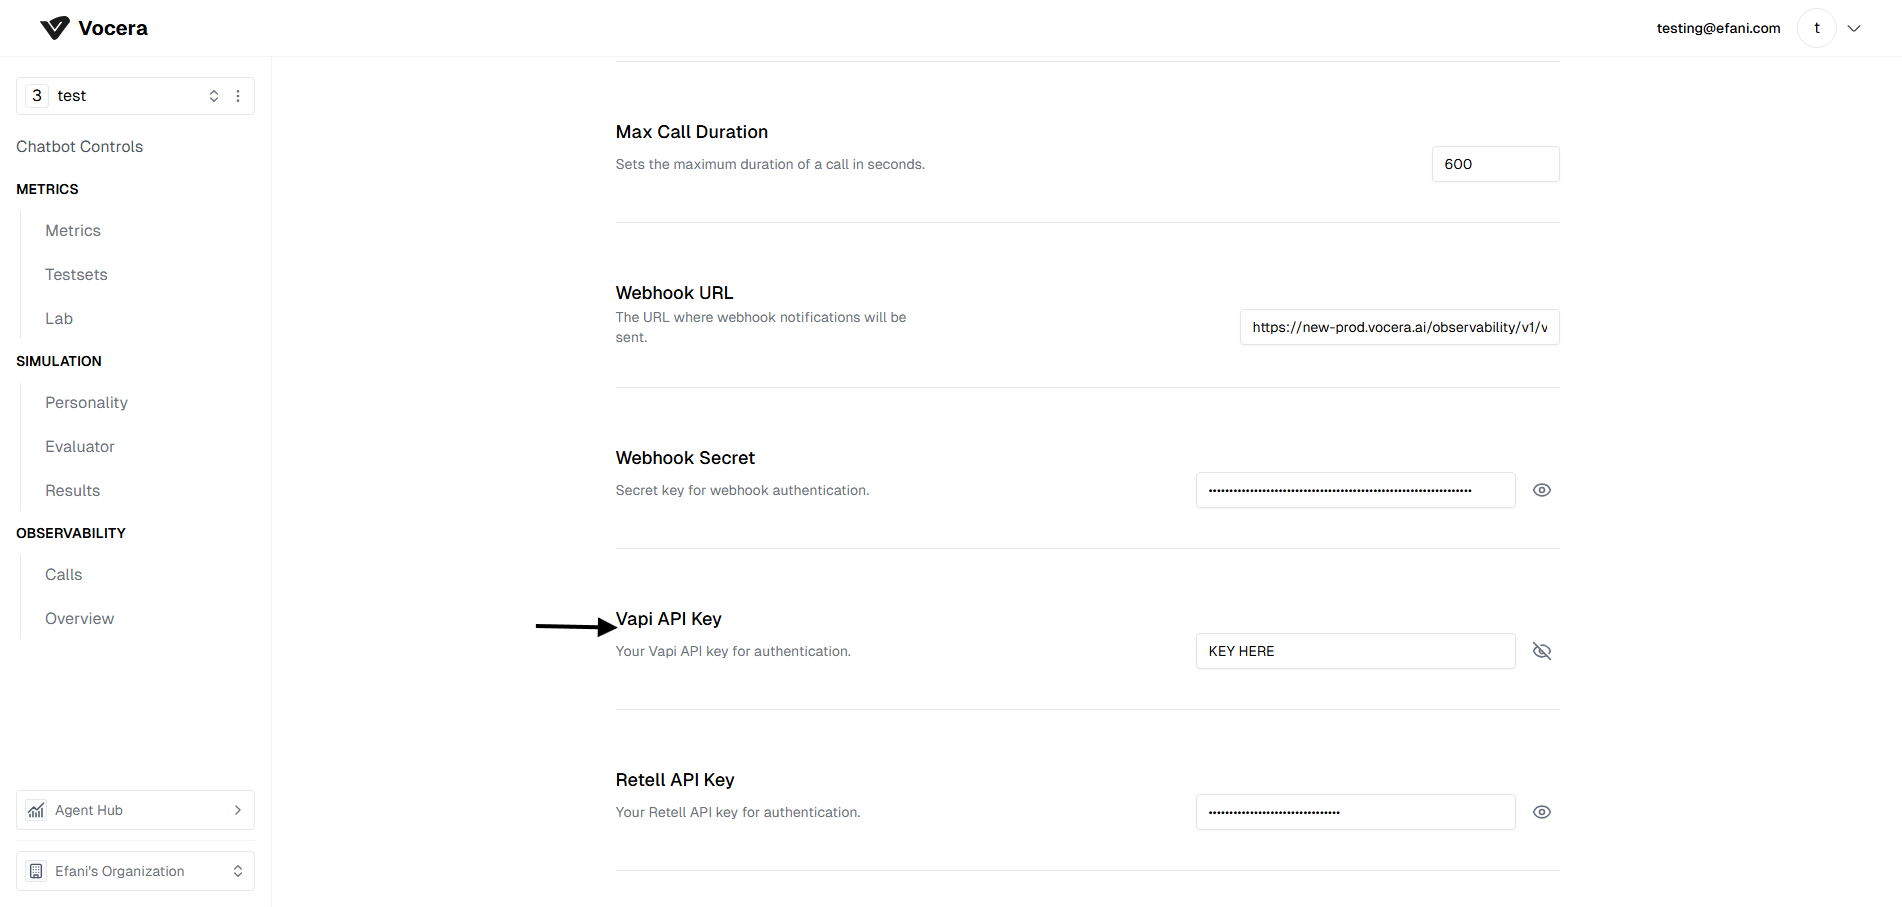Screen dimensions: 1902x907
Task: Click the Agent Hub chart icon
Action: pos(36,810)
